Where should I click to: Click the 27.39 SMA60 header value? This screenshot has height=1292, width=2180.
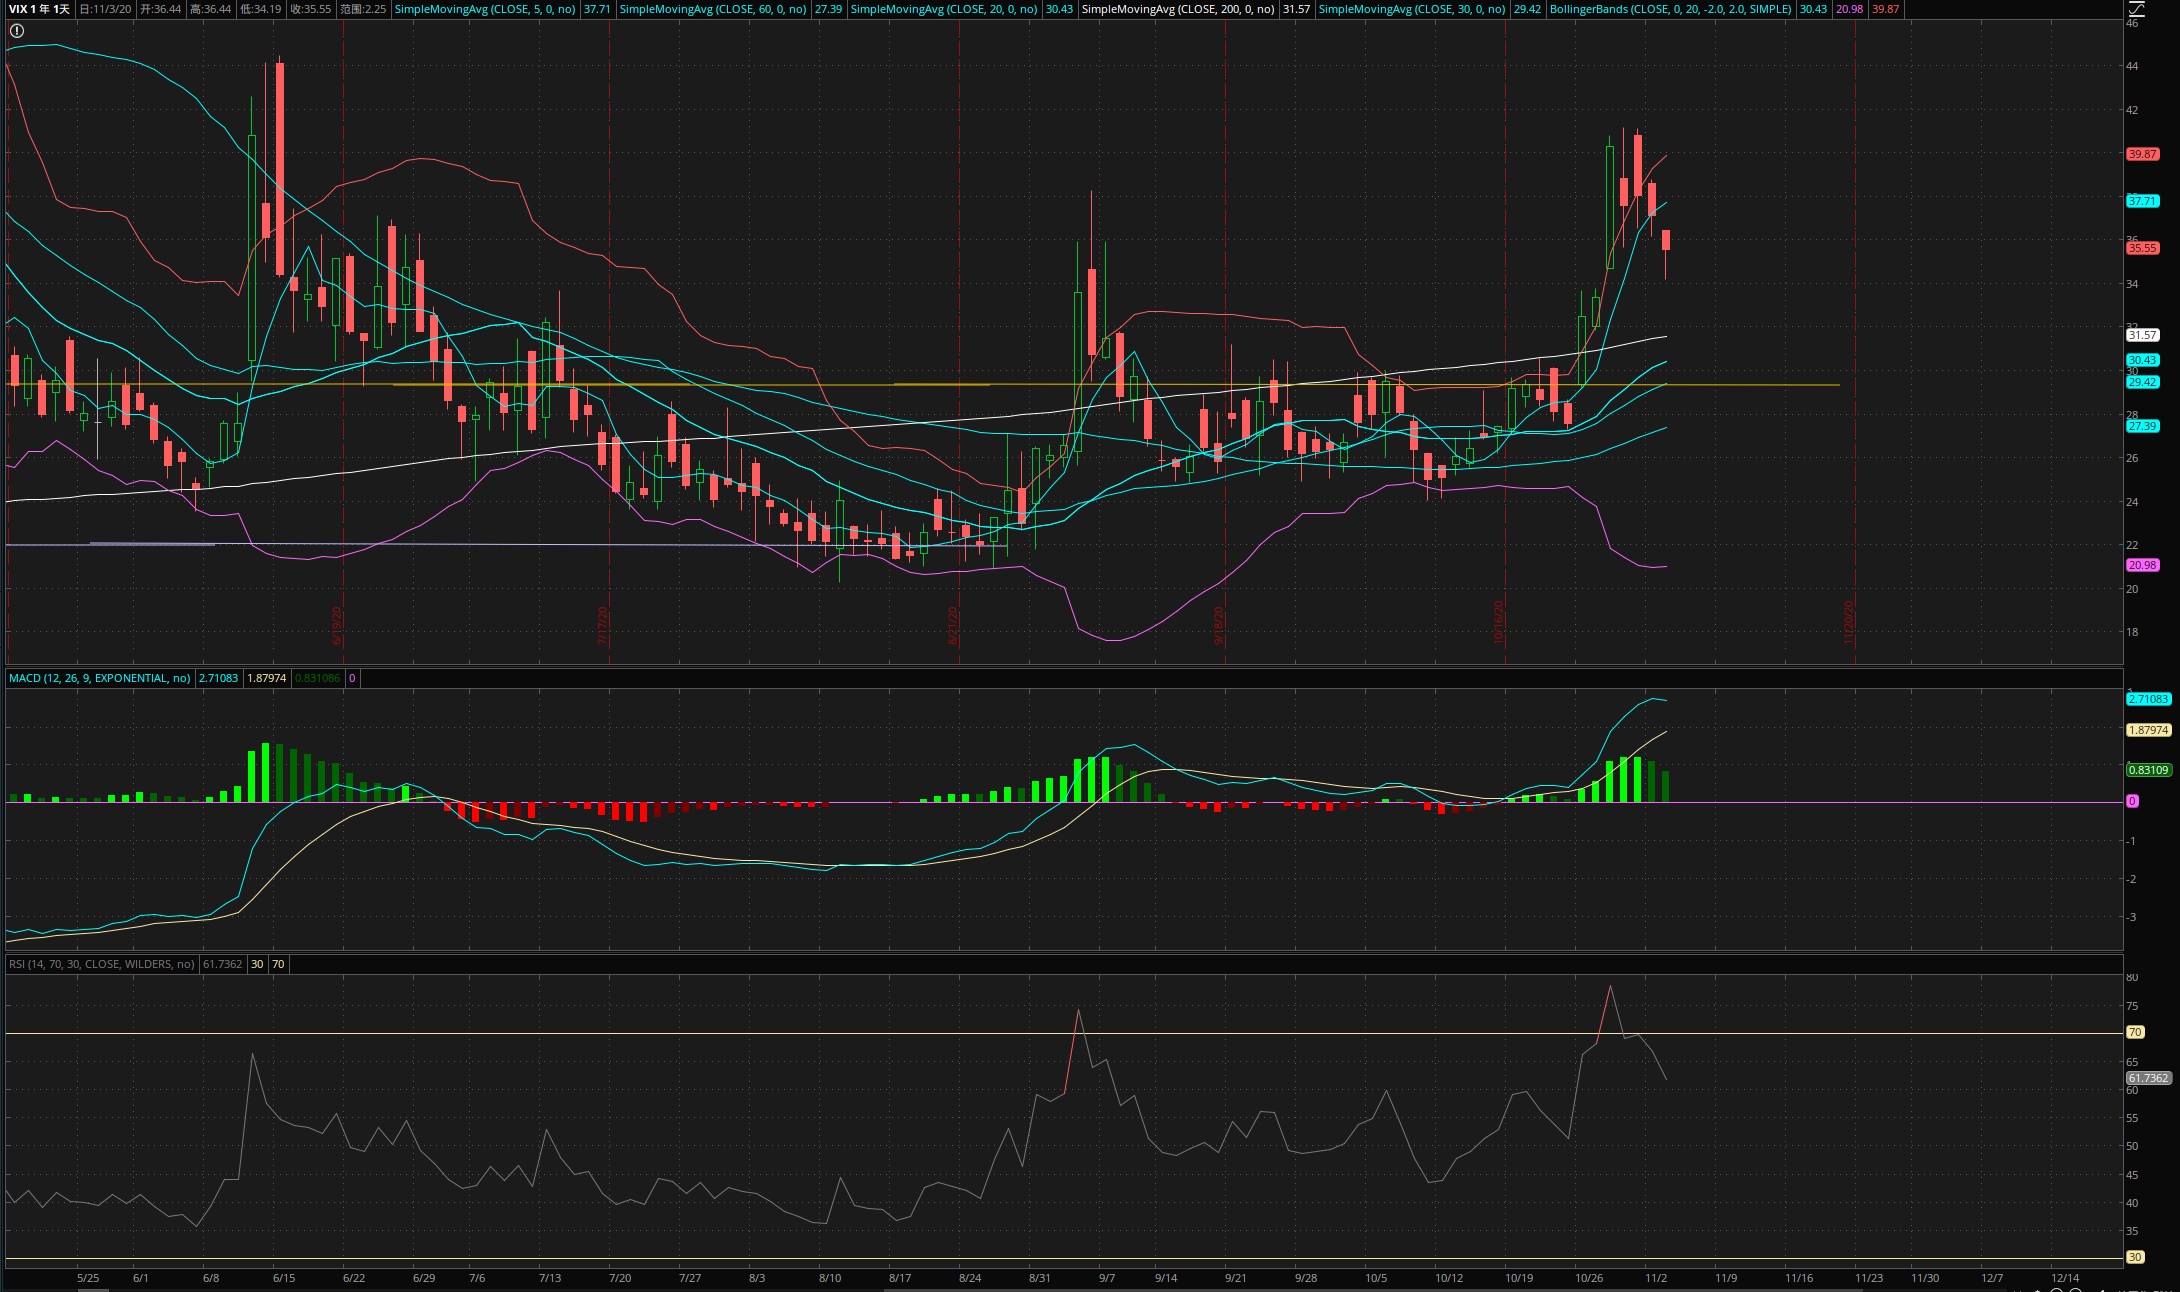point(828,9)
